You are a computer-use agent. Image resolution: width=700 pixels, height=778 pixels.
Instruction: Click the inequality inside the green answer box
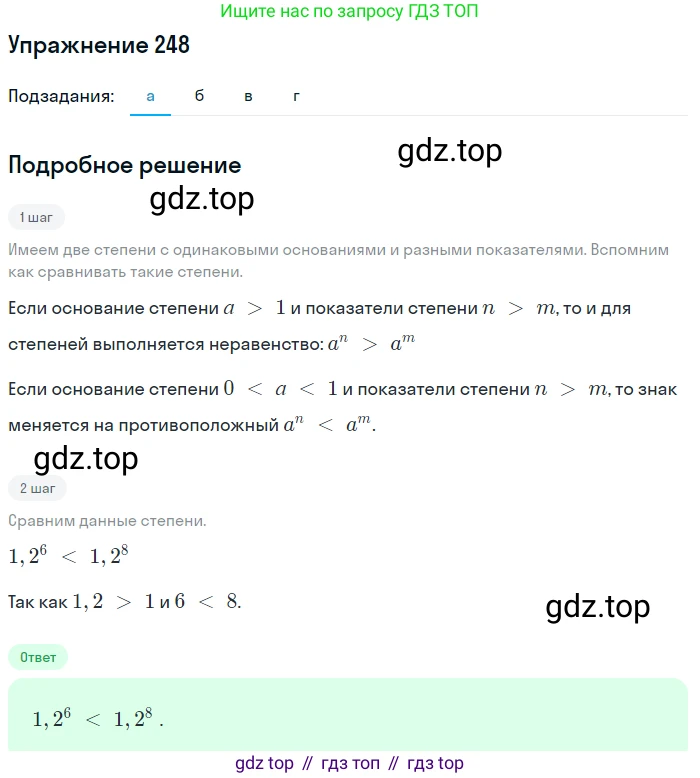point(97,719)
